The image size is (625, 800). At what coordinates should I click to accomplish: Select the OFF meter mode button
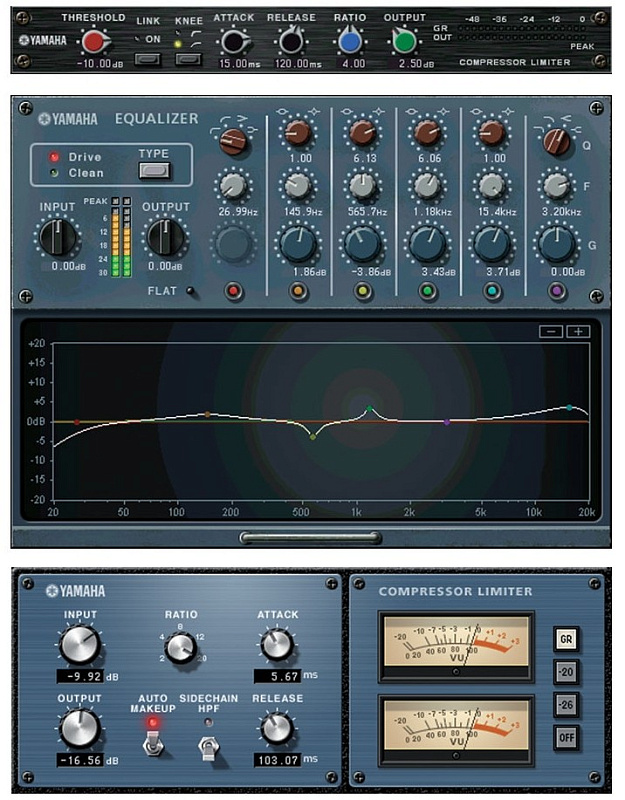[x=566, y=738]
